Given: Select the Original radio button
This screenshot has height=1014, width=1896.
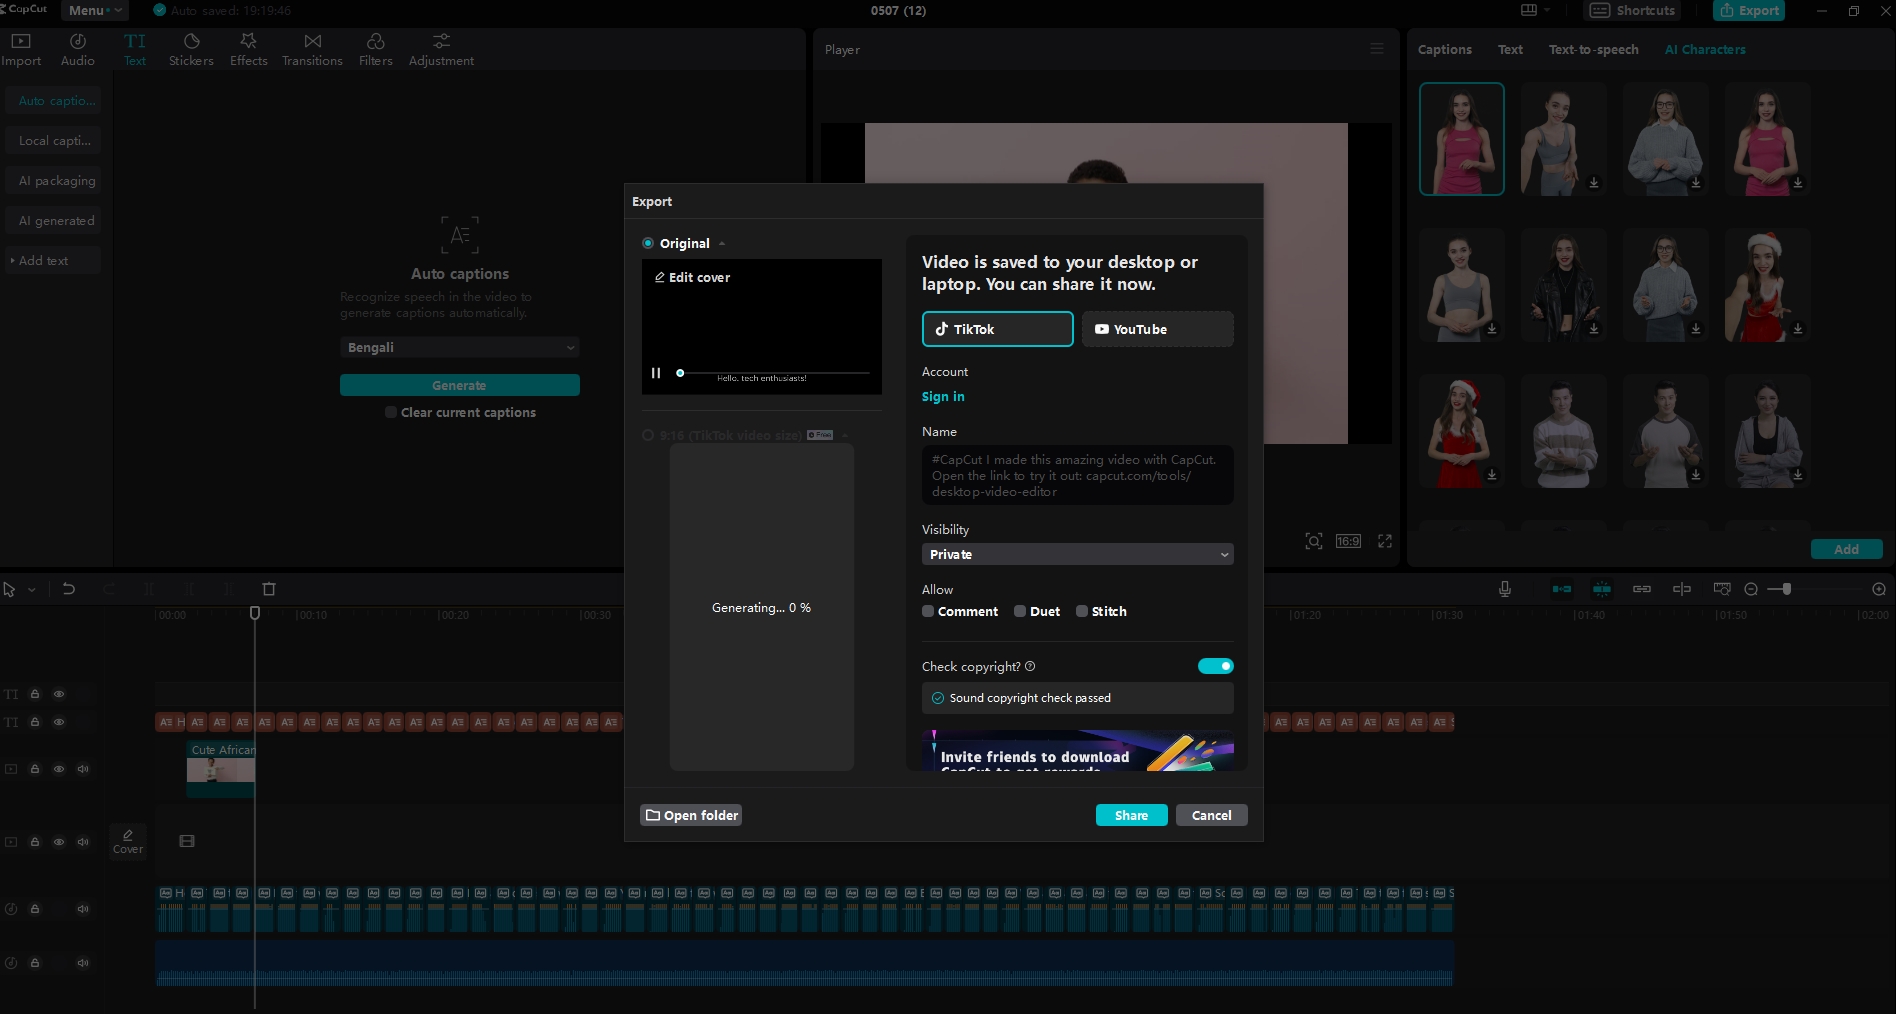Looking at the screenshot, I should point(648,243).
